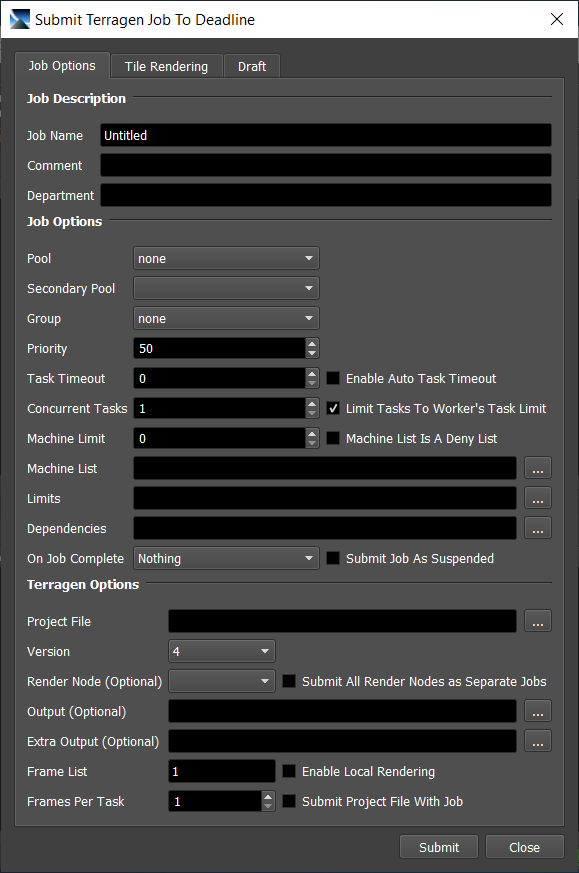579x873 pixels.
Task: Click the Extra Output (Optional) field
Action: pyautogui.click(x=342, y=742)
